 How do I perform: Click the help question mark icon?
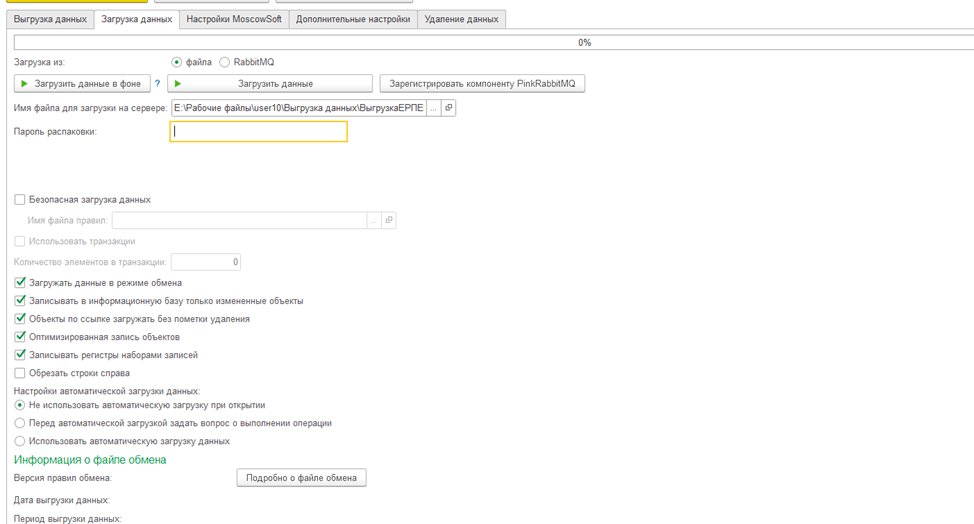coord(157,84)
